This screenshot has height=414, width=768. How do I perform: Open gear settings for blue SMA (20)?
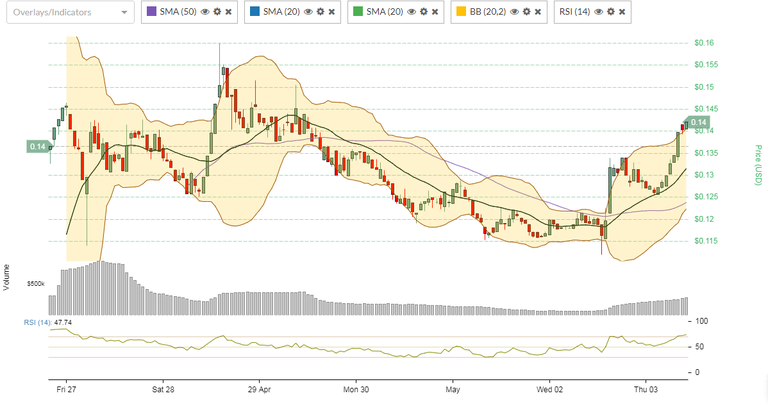(x=320, y=12)
